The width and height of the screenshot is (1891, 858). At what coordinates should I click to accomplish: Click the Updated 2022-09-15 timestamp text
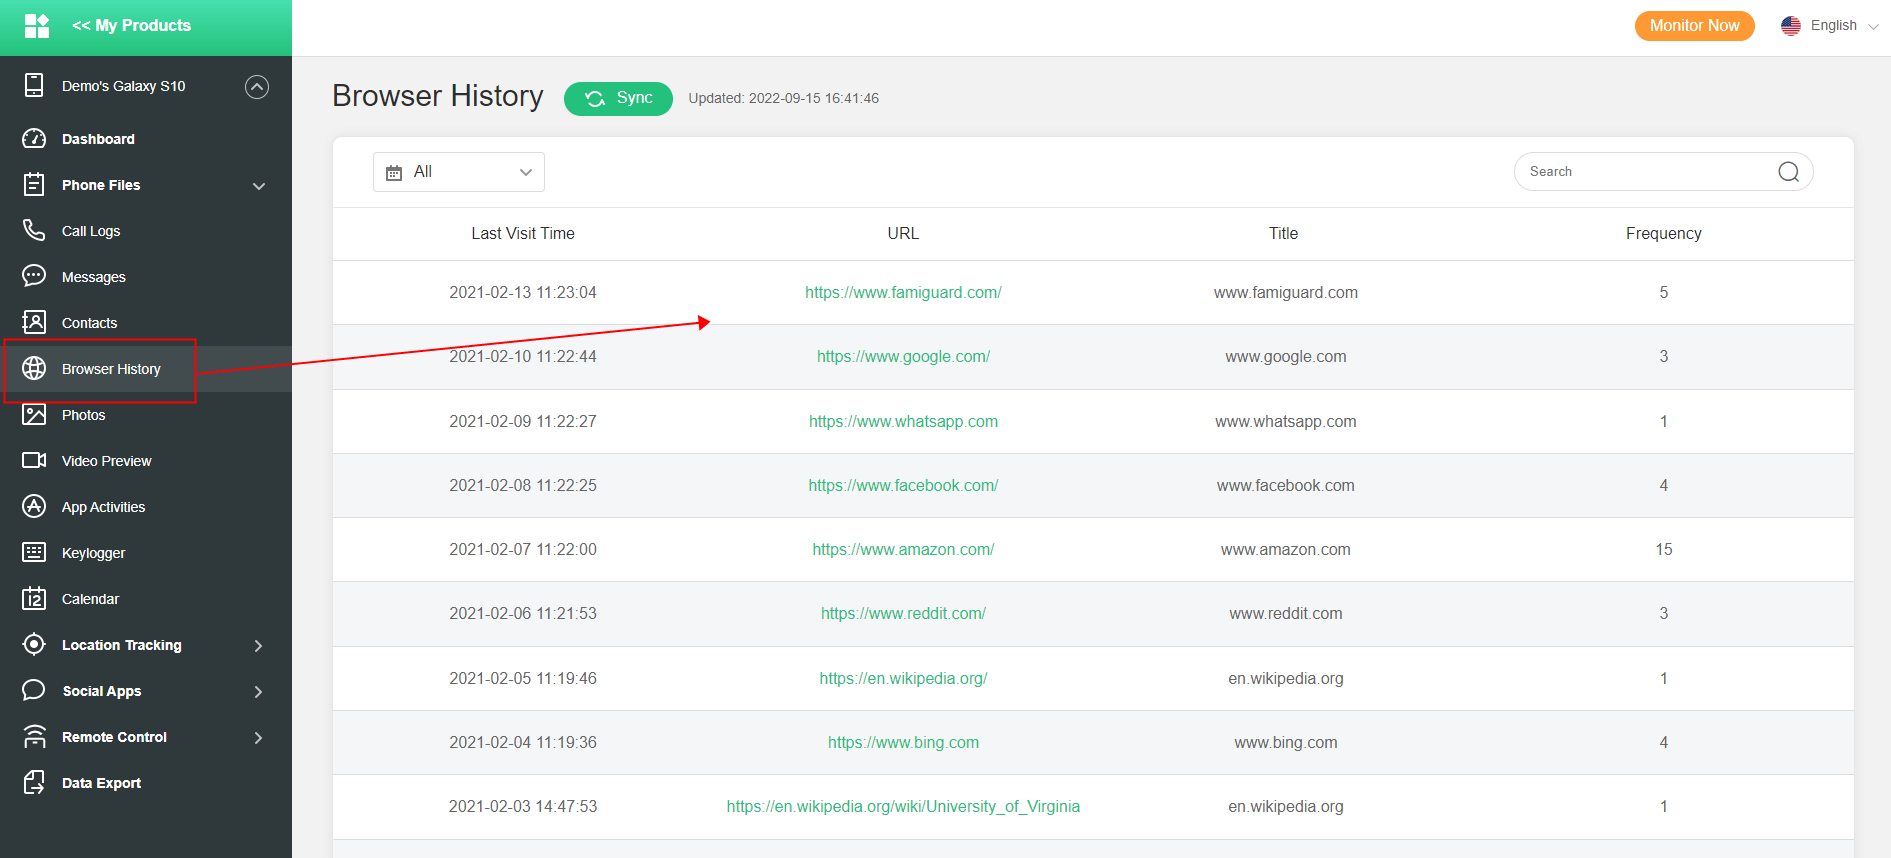coord(783,98)
